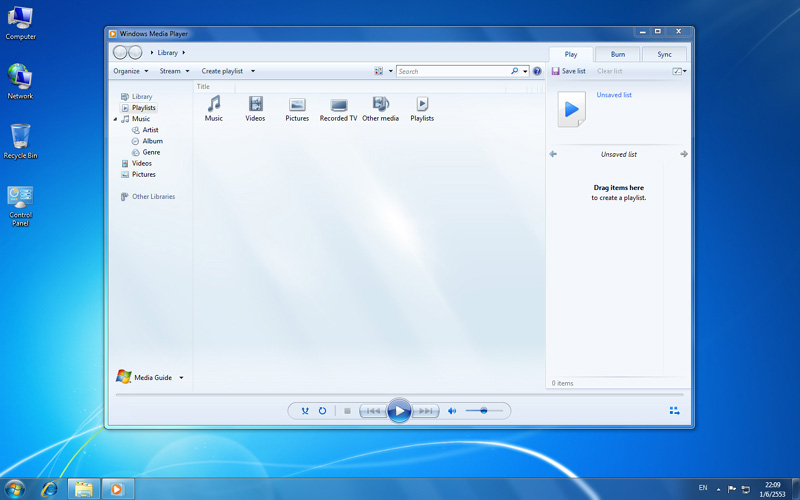Open the Recorded TV icon

(338, 104)
